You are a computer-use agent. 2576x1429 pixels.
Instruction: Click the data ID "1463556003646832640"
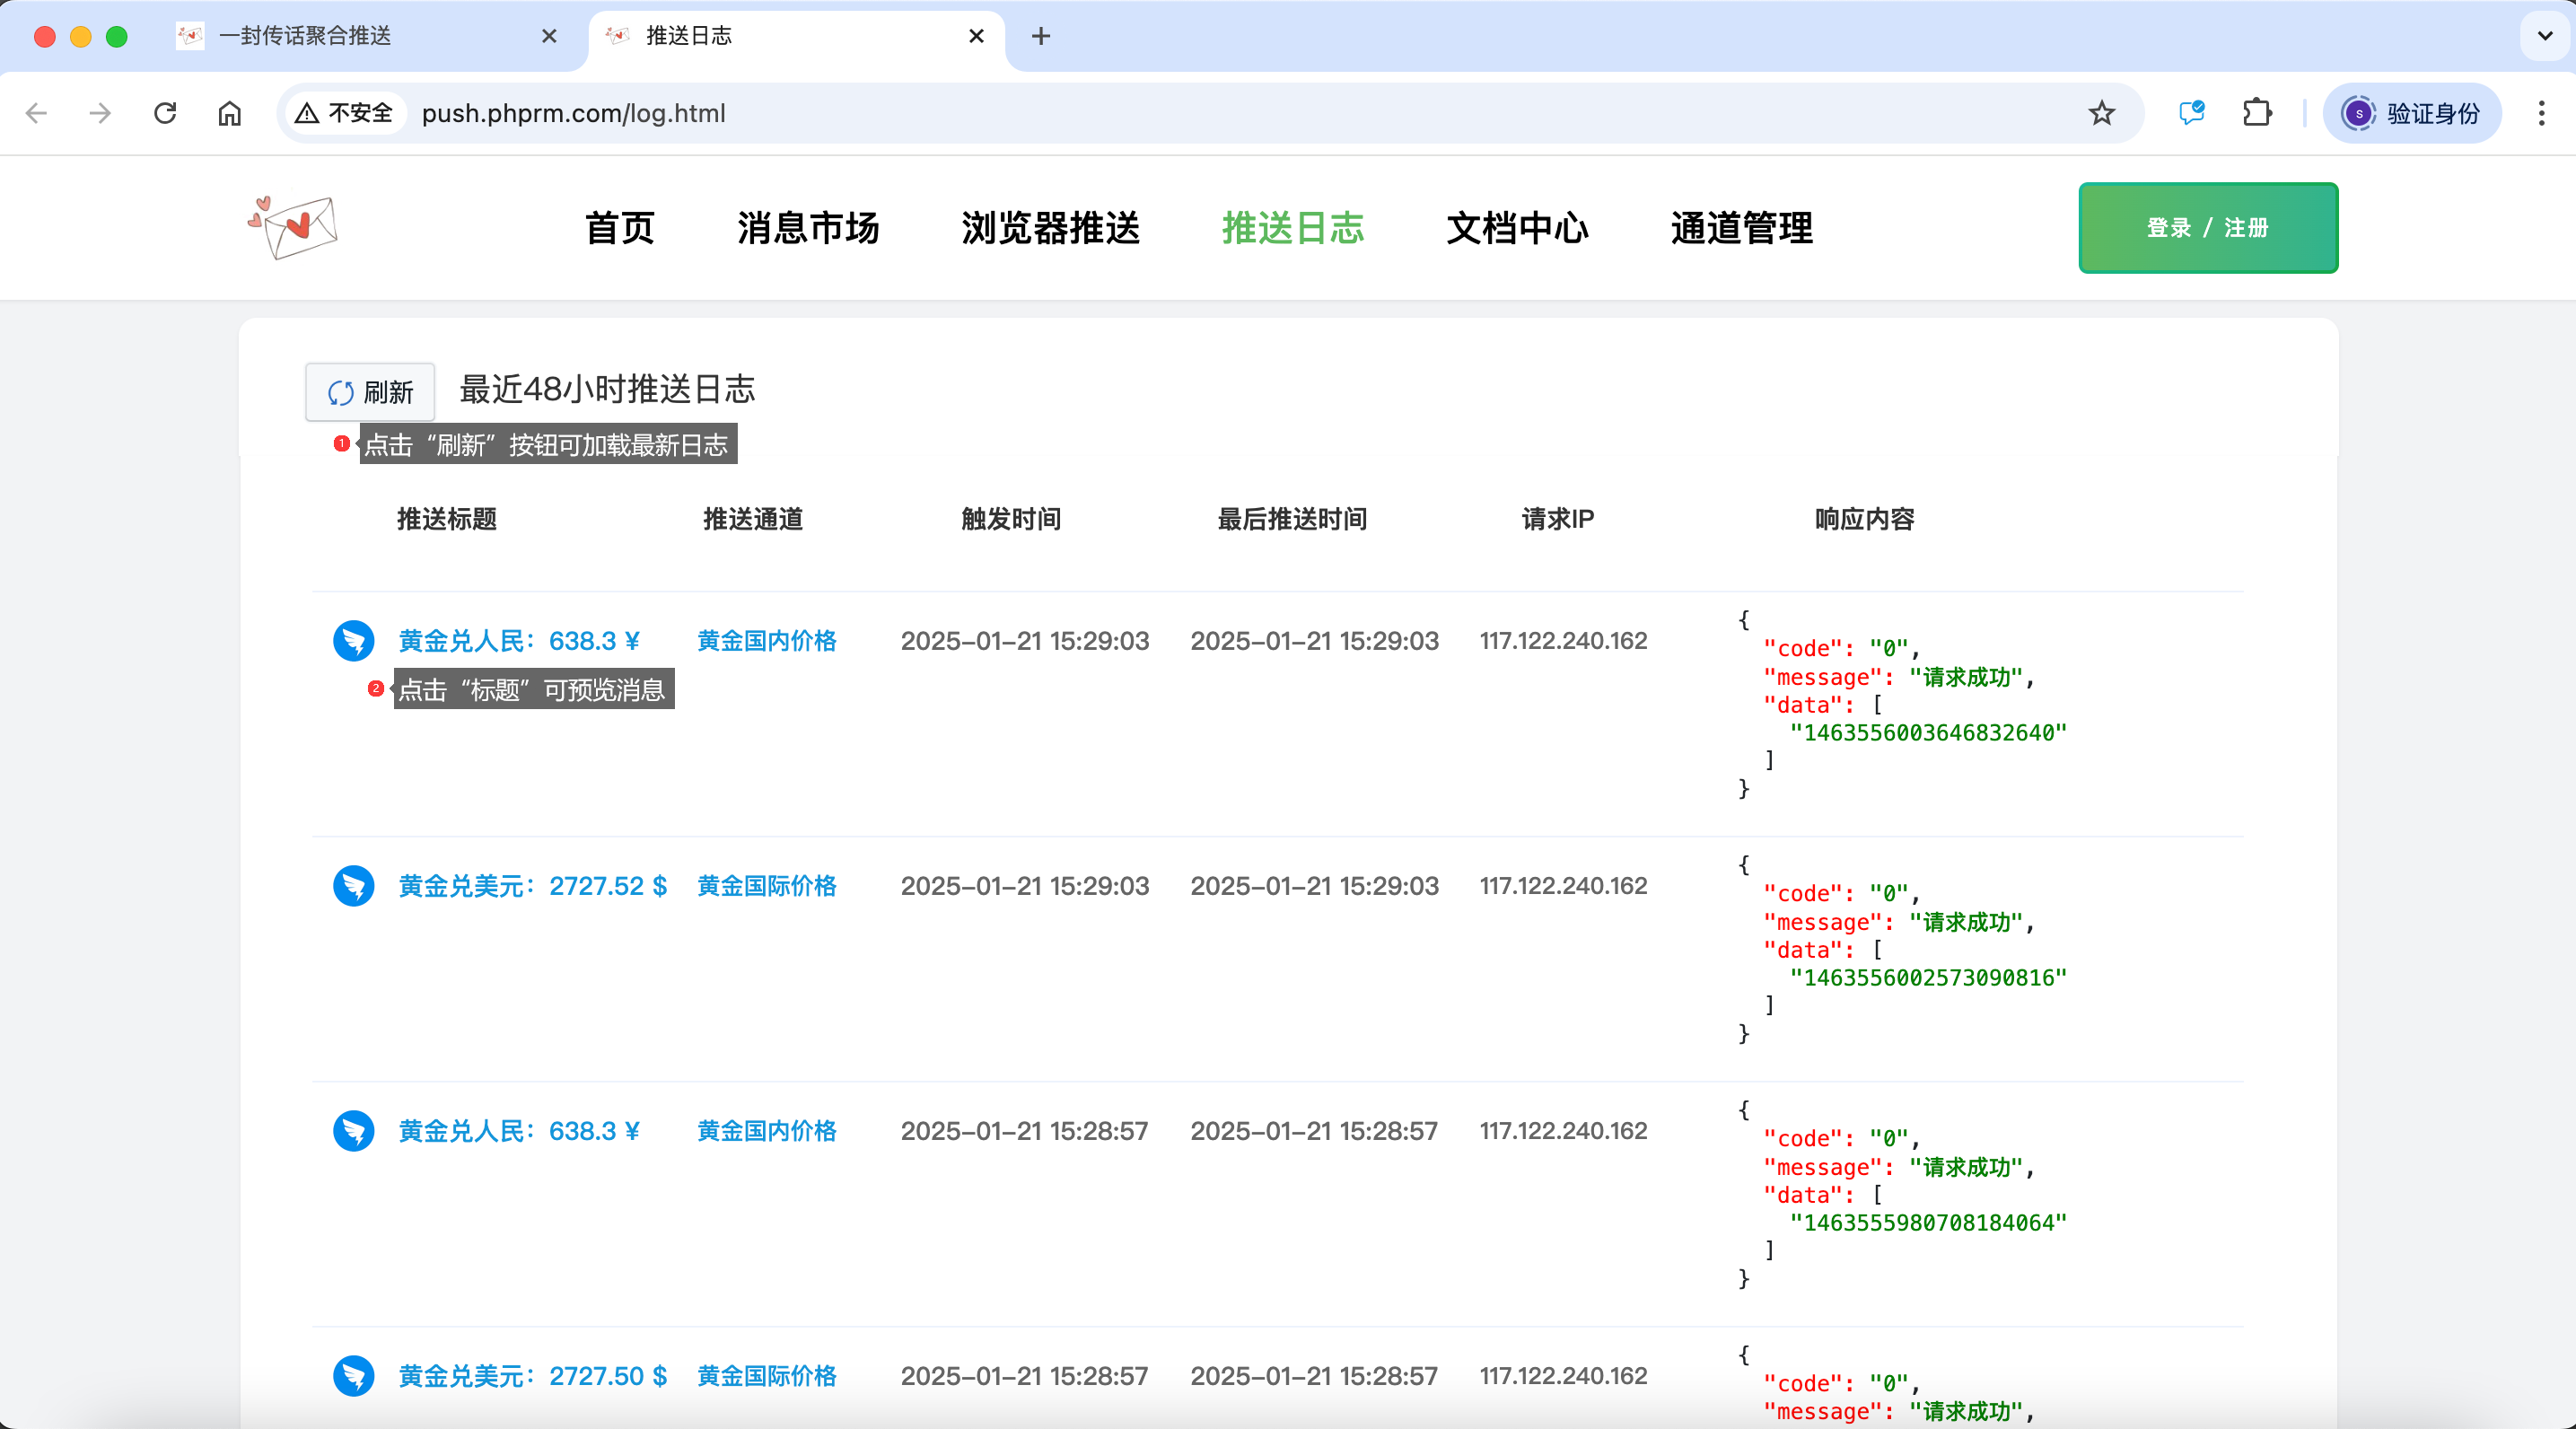pos(1928,733)
